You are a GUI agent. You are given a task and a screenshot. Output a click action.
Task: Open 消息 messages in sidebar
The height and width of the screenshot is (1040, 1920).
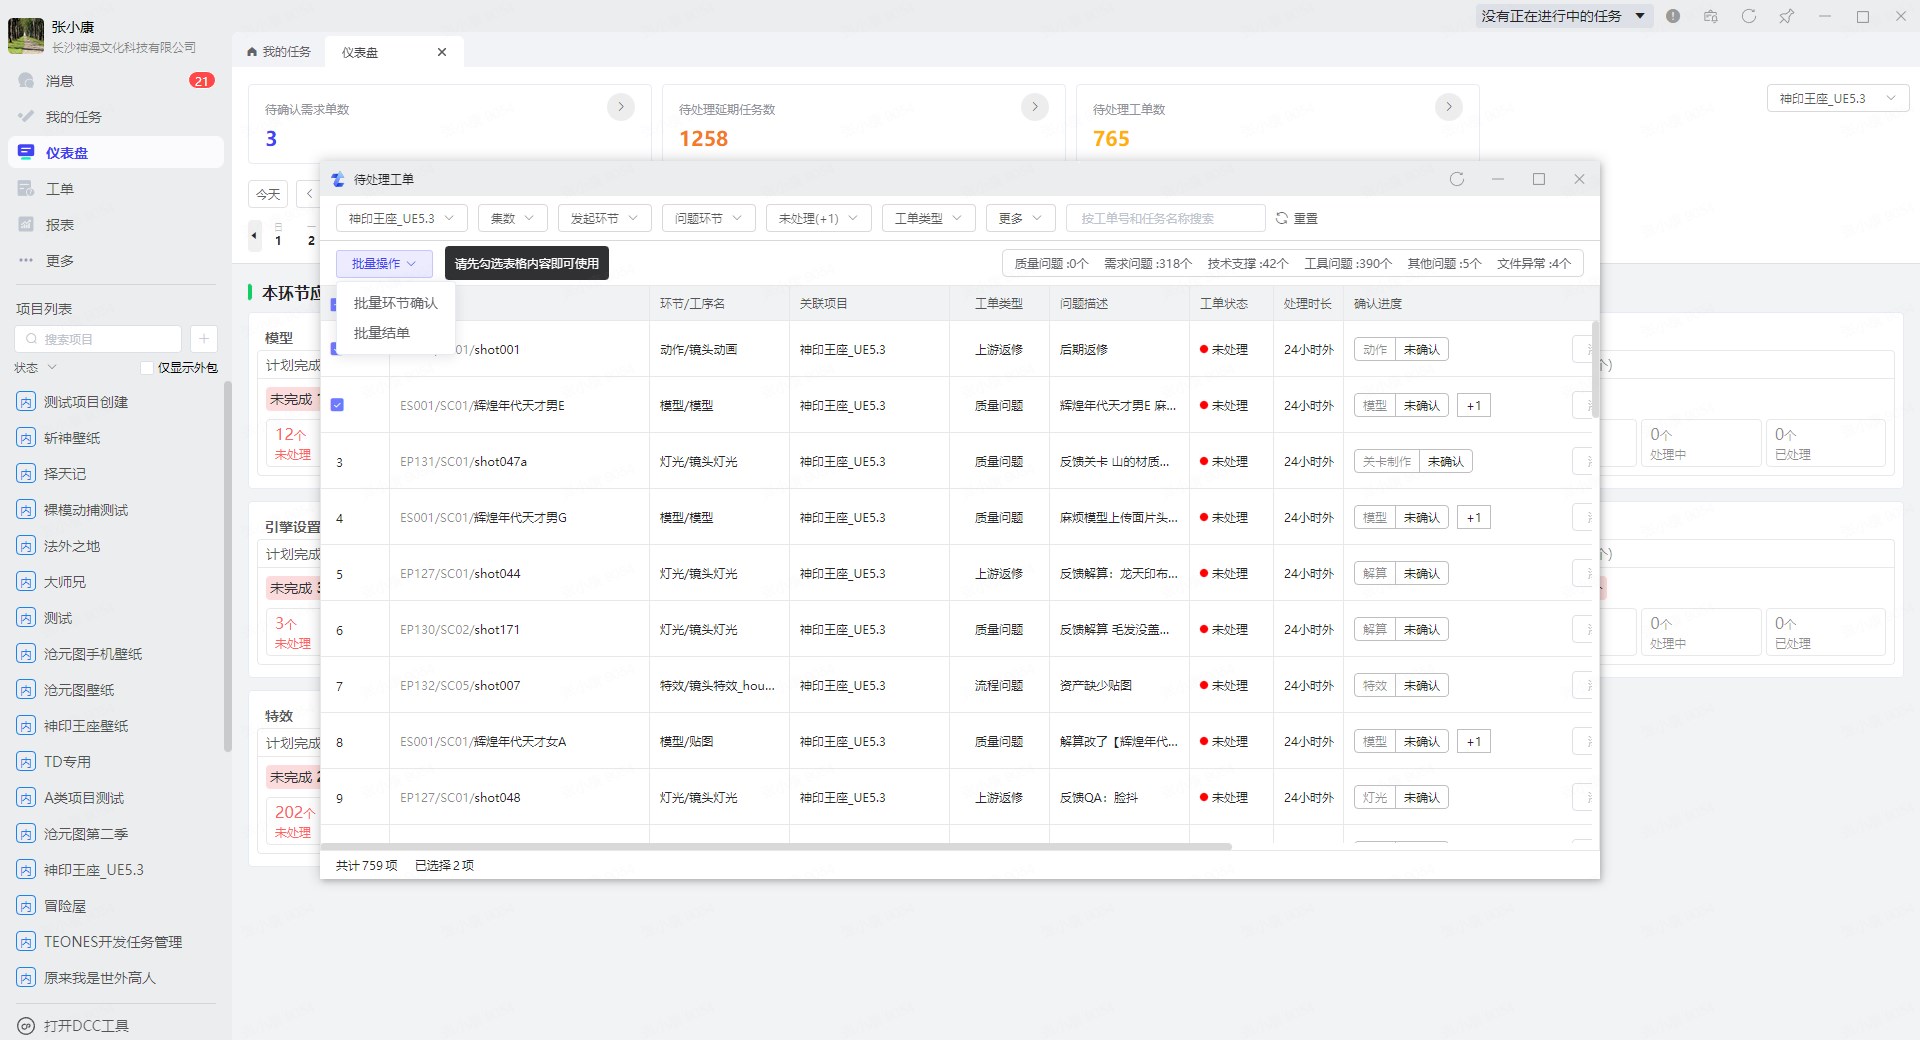115,81
